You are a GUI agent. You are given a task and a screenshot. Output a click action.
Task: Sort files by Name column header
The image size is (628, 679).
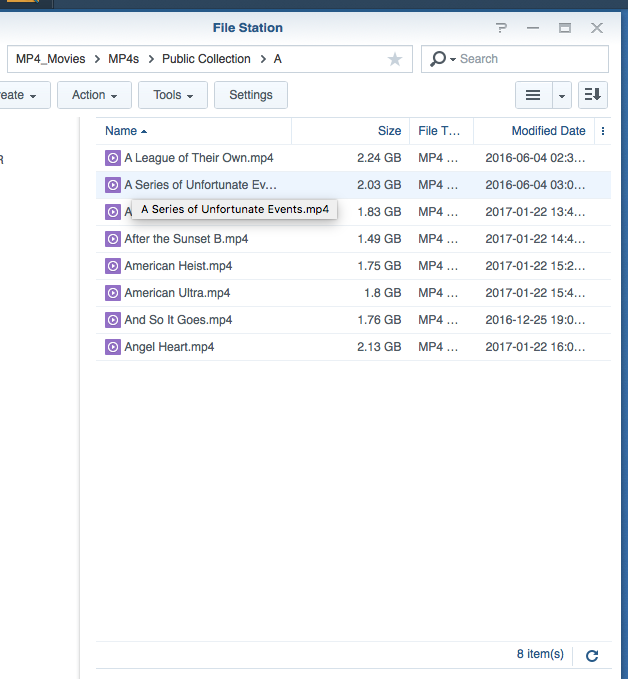[121, 131]
